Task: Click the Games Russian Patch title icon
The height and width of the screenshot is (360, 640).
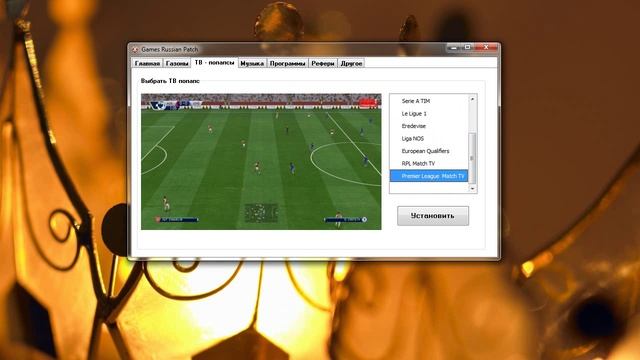Action: click(x=136, y=49)
